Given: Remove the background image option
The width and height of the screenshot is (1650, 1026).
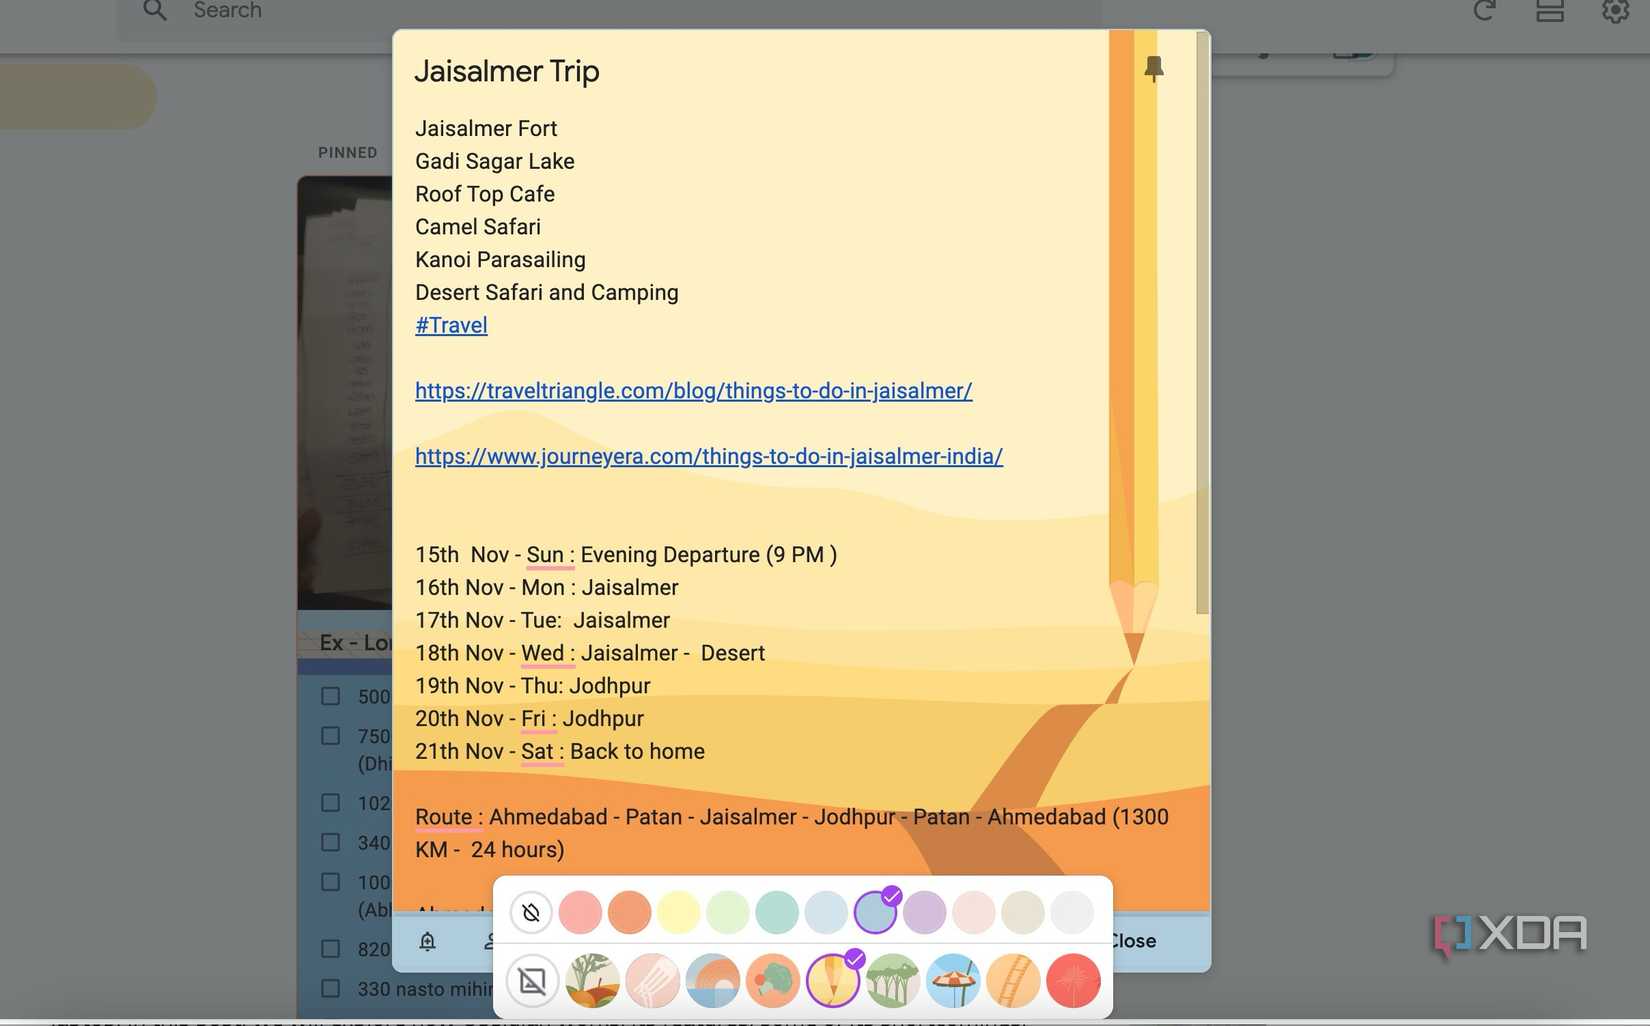Looking at the screenshot, I should pos(532,980).
